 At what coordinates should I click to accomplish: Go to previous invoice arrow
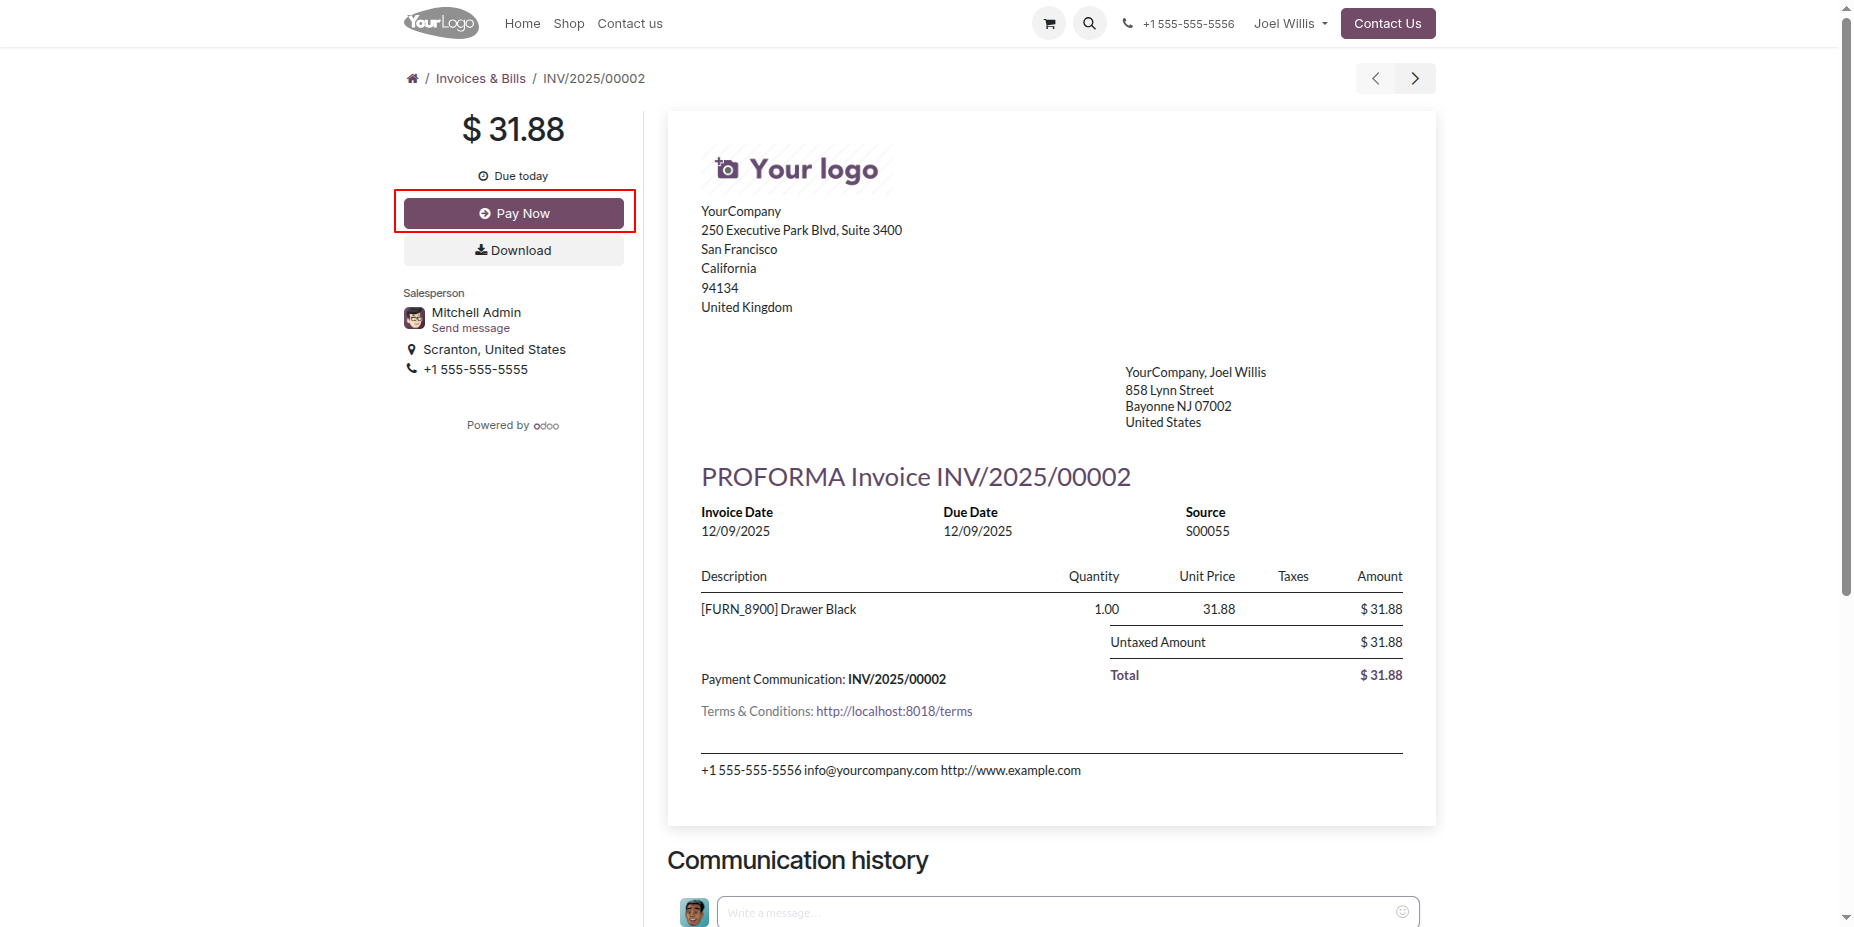click(x=1376, y=78)
